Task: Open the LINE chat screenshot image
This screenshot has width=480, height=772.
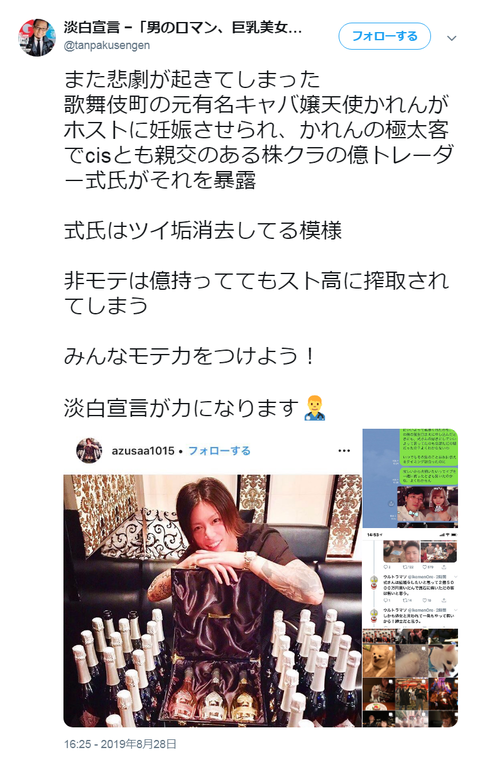Action: 410,478
